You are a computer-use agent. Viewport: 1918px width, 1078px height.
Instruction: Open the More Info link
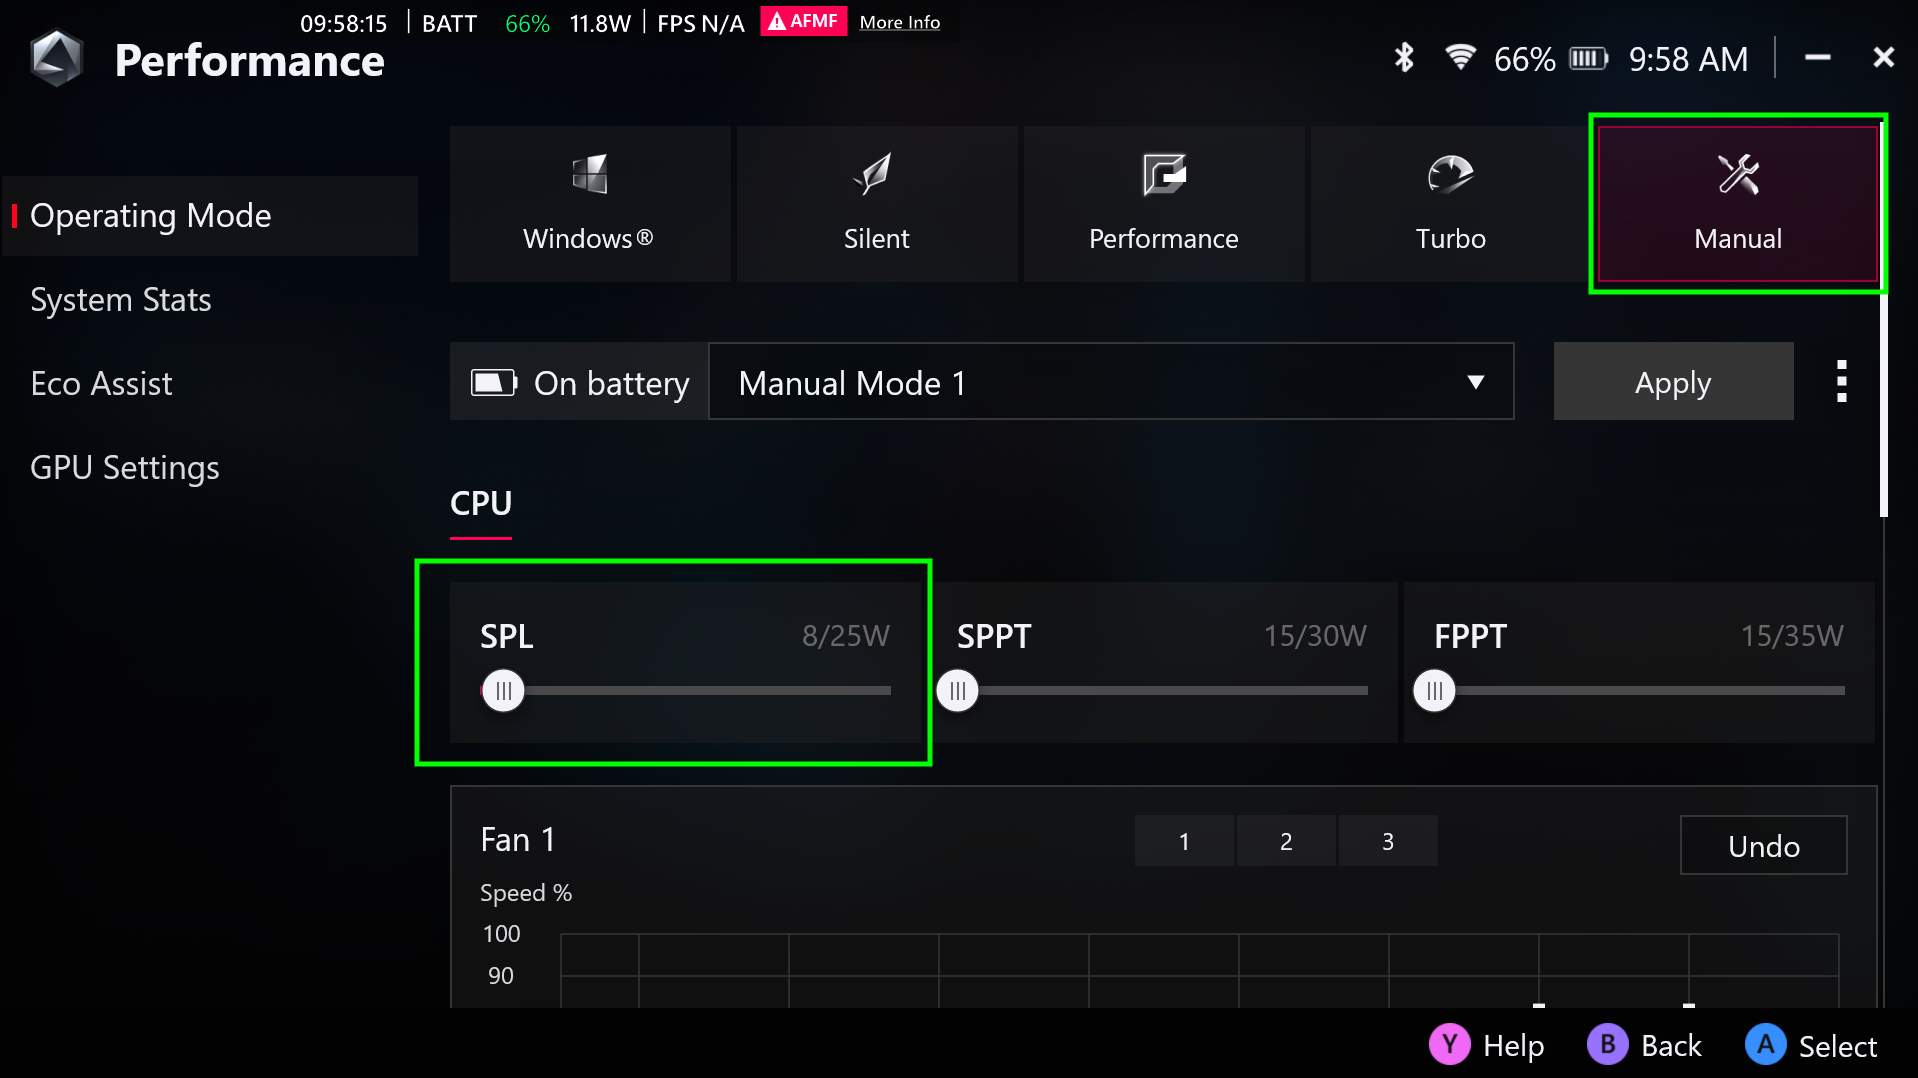[x=899, y=22]
